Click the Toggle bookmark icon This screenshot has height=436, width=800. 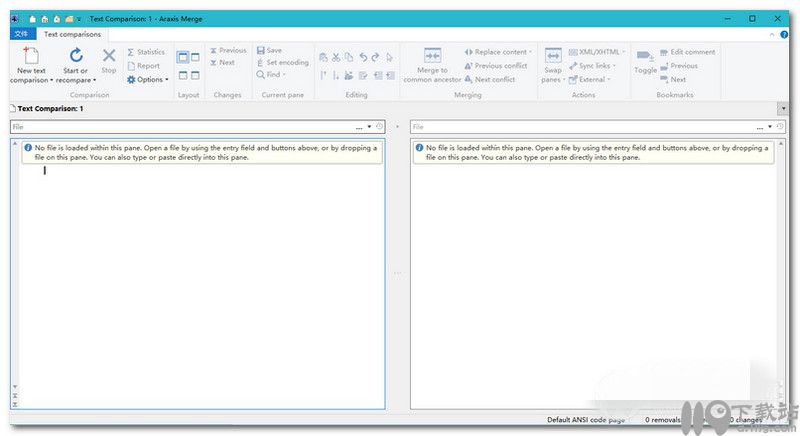click(x=645, y=56)
